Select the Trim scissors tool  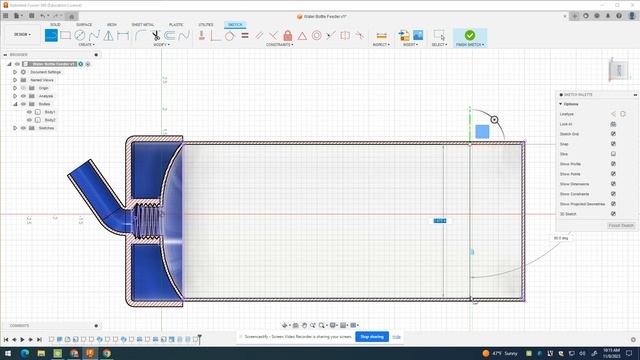pos(156,36)
